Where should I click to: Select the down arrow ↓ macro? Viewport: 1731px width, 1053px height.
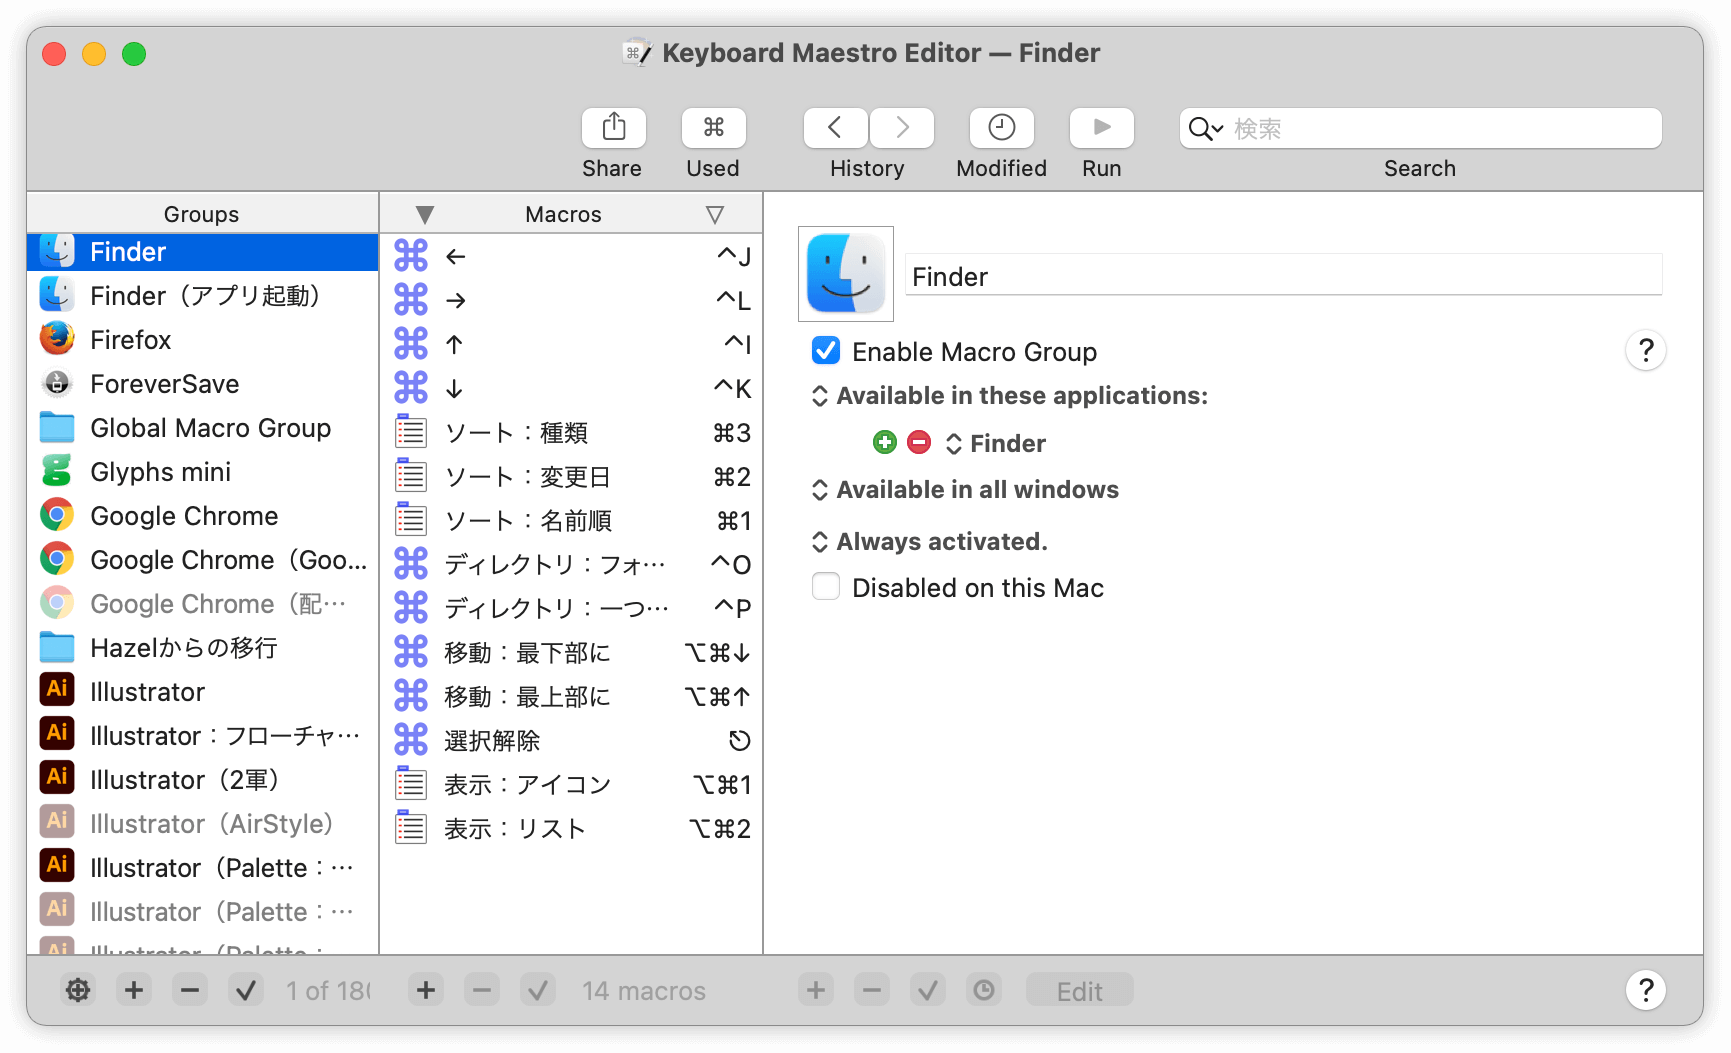pyautogui.click(x=572, y=389)
